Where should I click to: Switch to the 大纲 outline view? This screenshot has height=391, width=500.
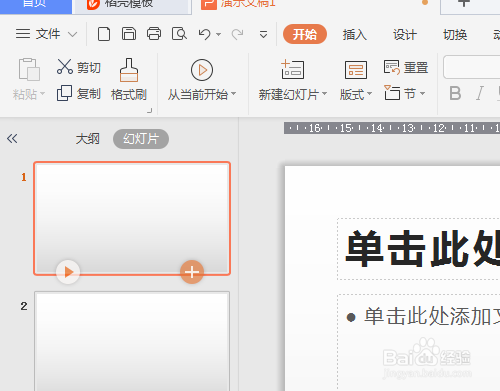(x=87, y=139)
